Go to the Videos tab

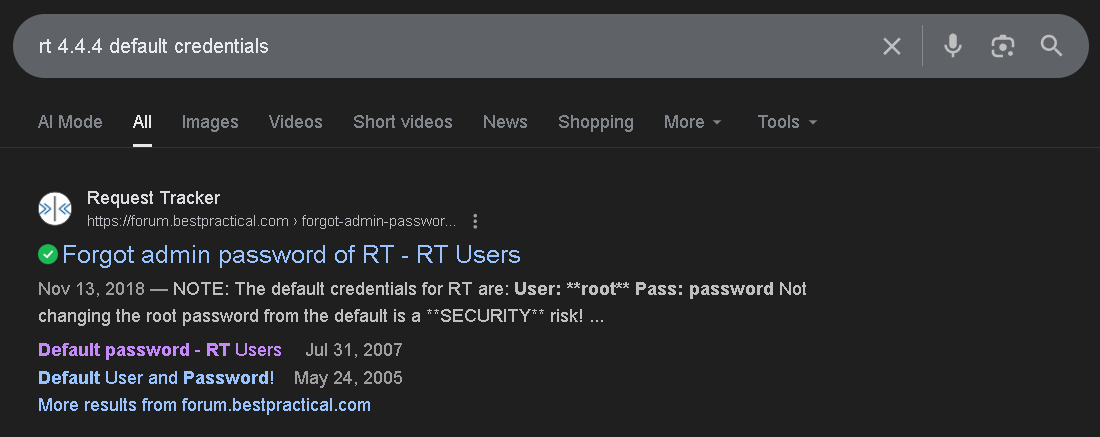pos(295,122)
